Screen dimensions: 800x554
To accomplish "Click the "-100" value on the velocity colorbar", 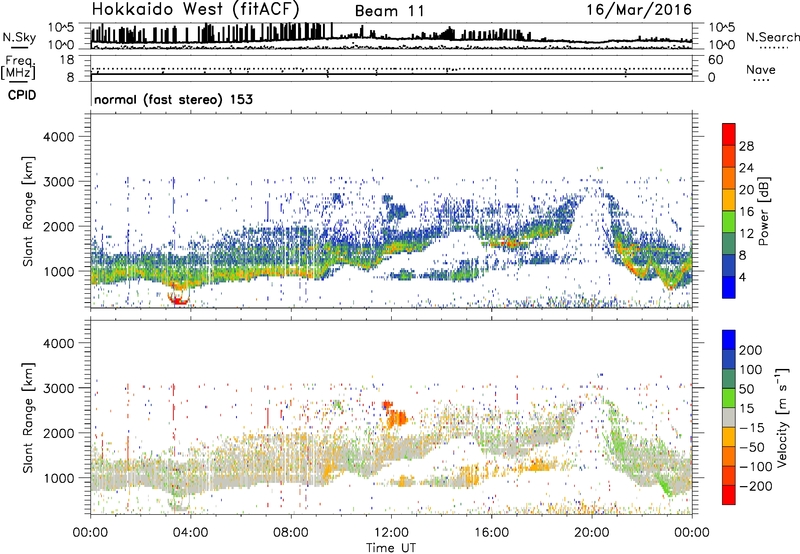I will (756, 467).
